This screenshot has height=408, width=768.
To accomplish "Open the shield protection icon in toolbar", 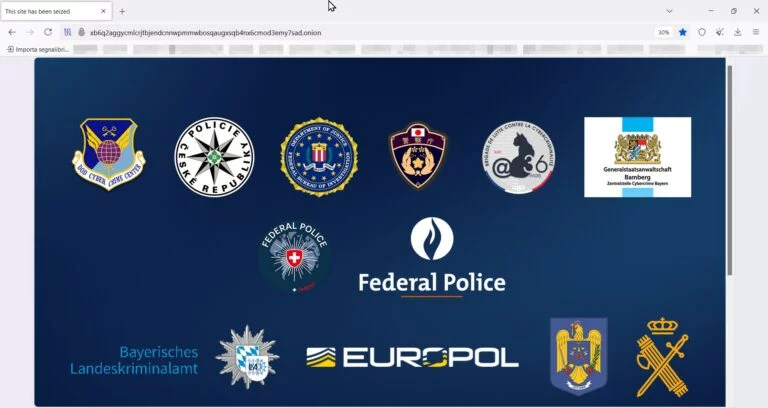I will coord(702,32).
